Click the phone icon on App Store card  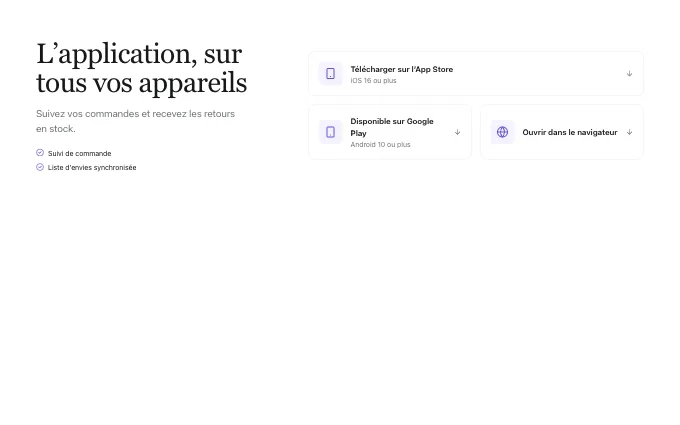(x=330, y=74)
